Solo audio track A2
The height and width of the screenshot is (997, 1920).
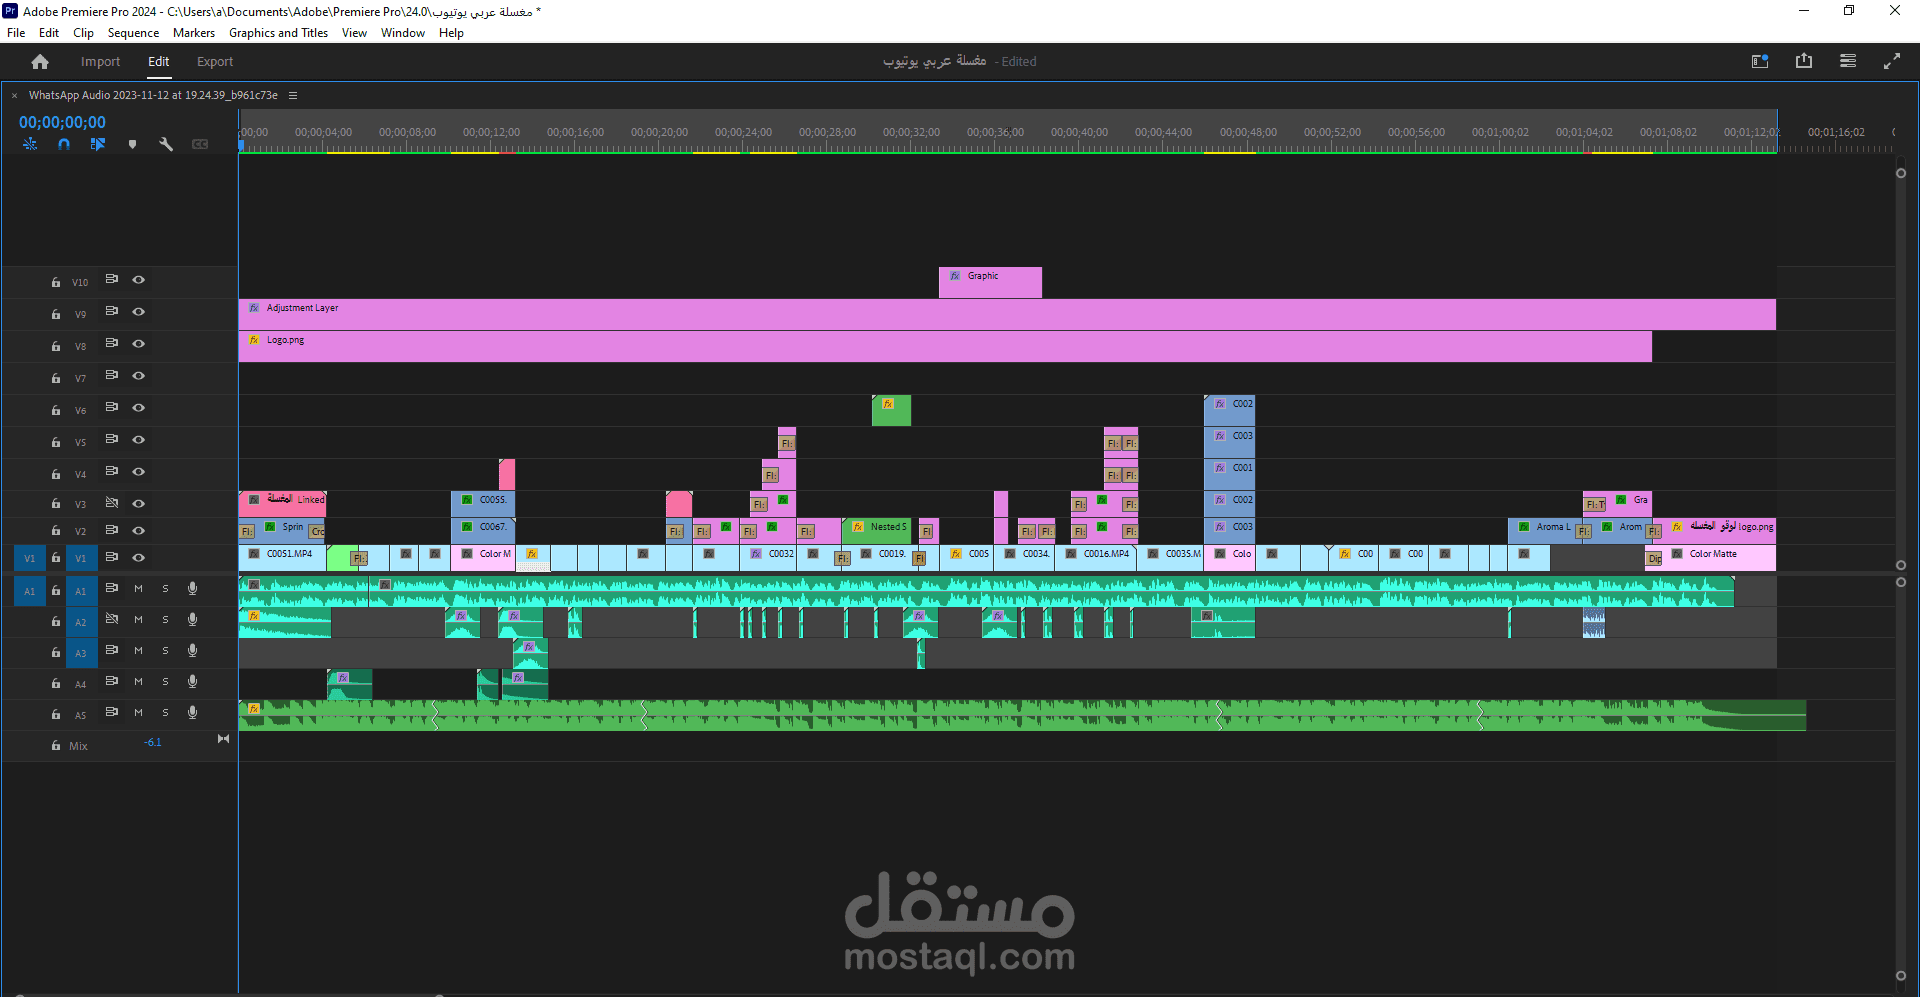coord(165,620)
